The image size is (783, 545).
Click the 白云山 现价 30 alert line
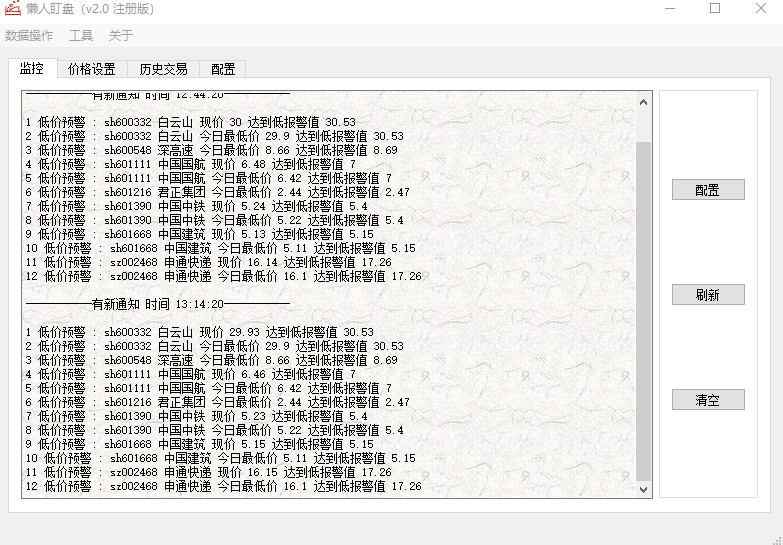191,122
